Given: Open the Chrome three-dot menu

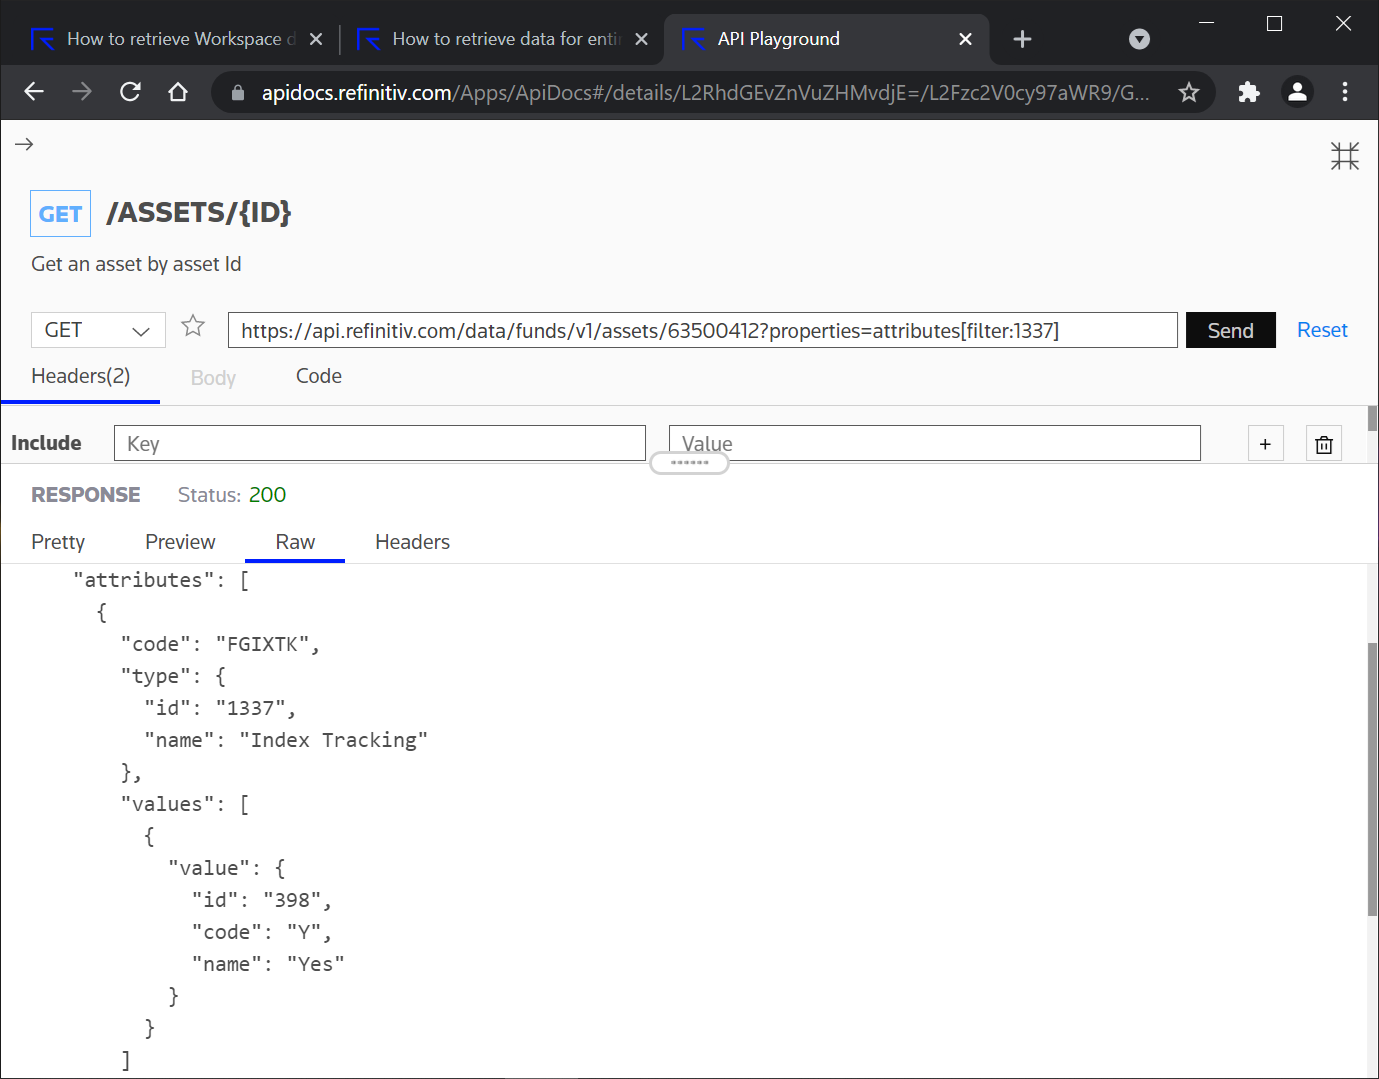Looking at the screenshot, I should pos(1345,92).
